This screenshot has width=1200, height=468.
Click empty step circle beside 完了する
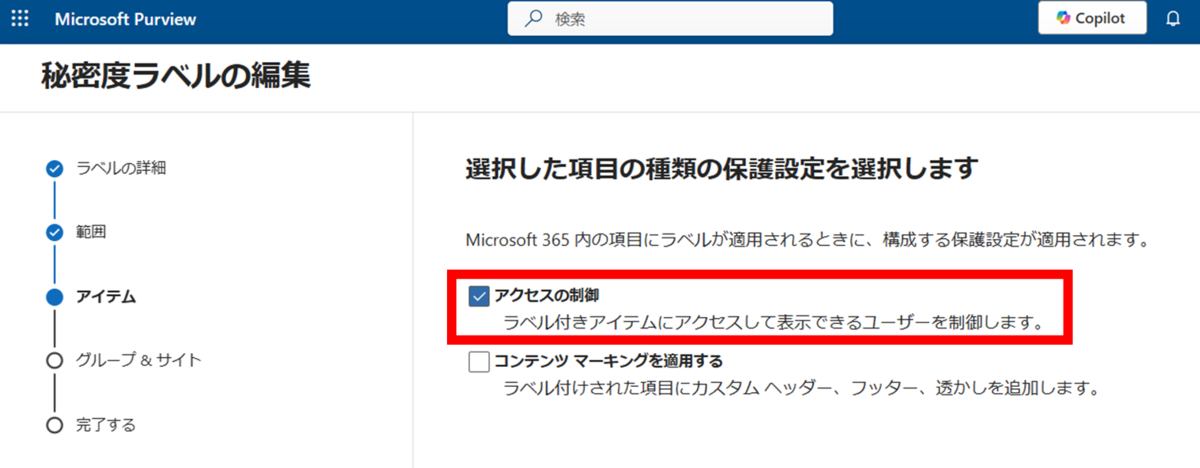(55, 425)
